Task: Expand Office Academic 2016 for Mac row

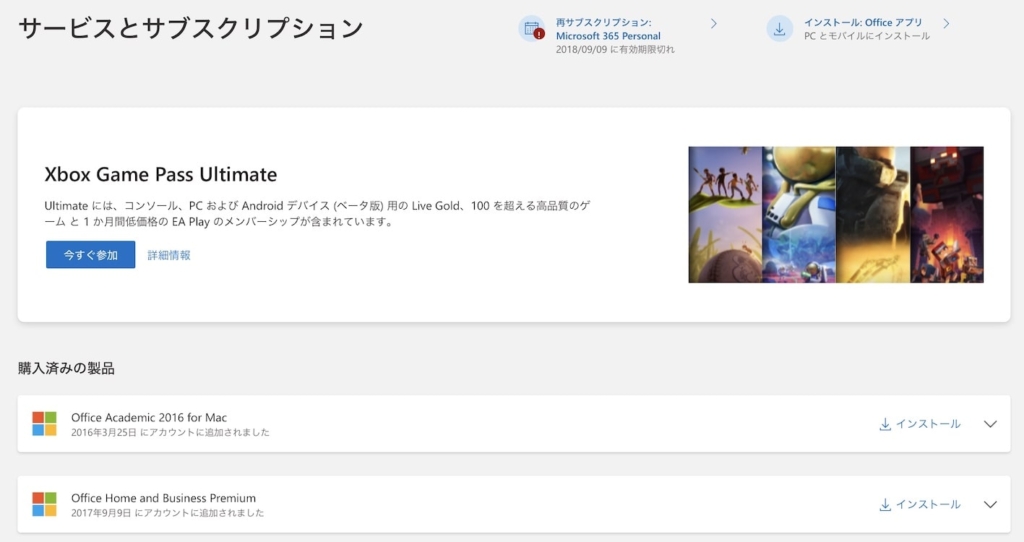Action: tap(990, 424)
